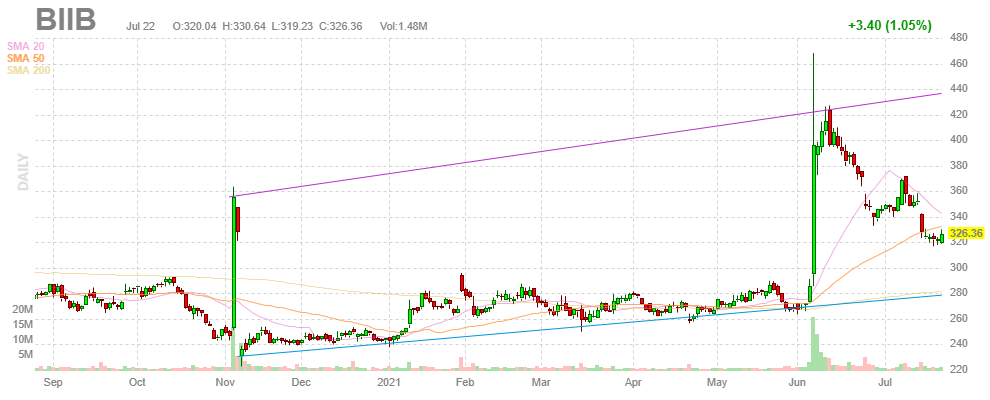
Task: Click the Sep month label
Action: click(54, 382)
